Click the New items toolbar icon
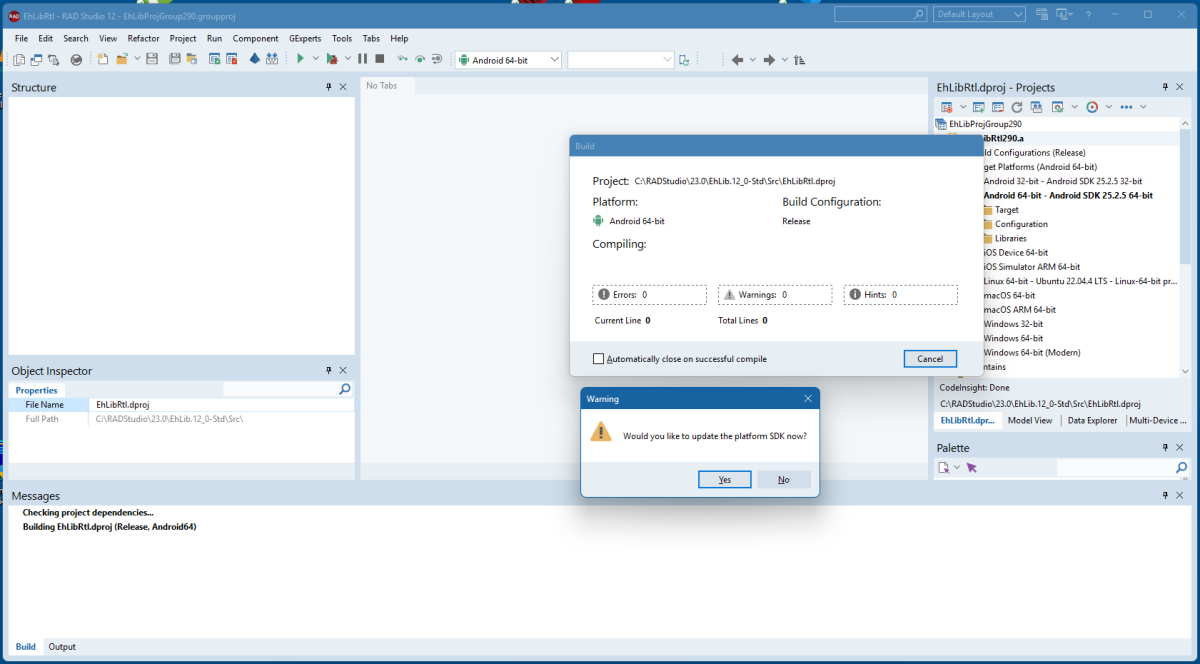This screenshot has height=664, width=1200. pyautogui.click(x=102, y=60)
